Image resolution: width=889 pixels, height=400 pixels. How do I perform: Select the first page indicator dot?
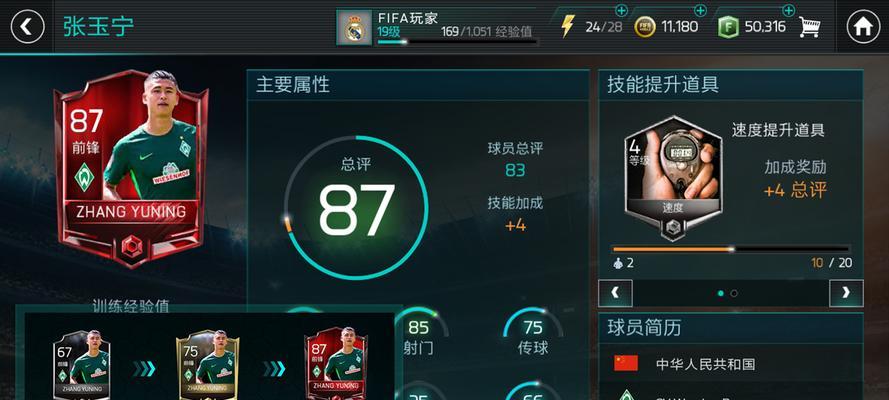(721, 293)
